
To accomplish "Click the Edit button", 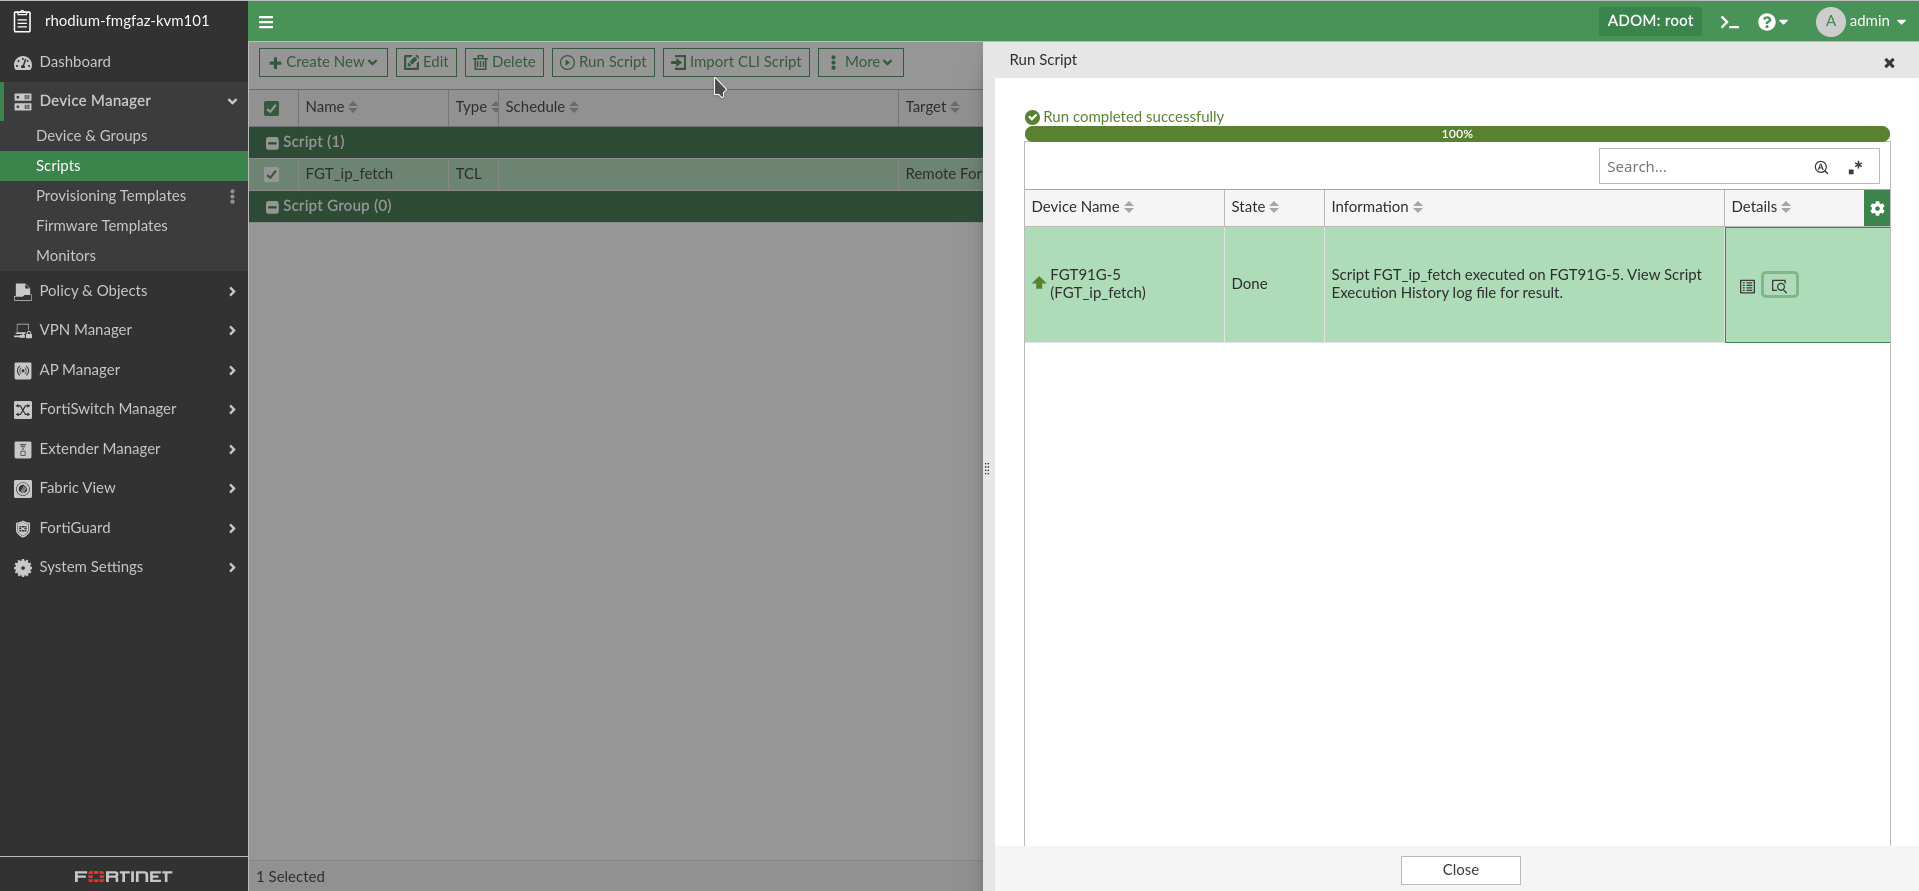I will [426, 62].
